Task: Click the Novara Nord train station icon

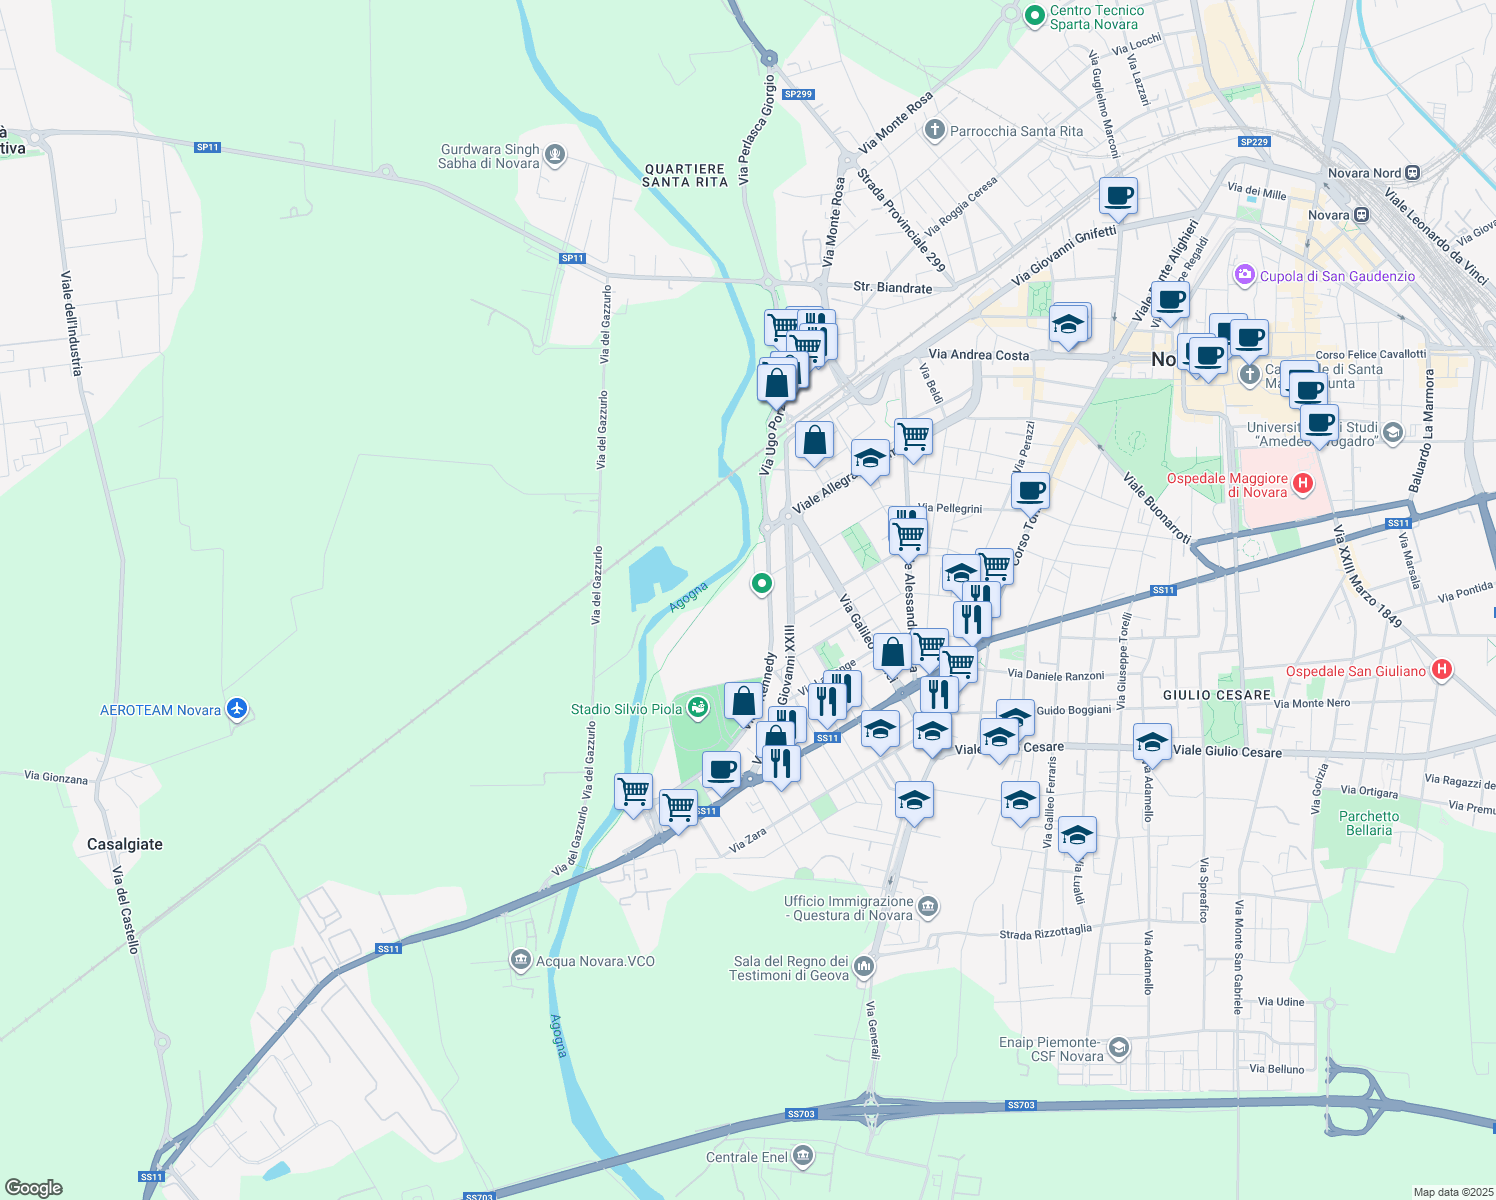Action: tap(1412, 173)
